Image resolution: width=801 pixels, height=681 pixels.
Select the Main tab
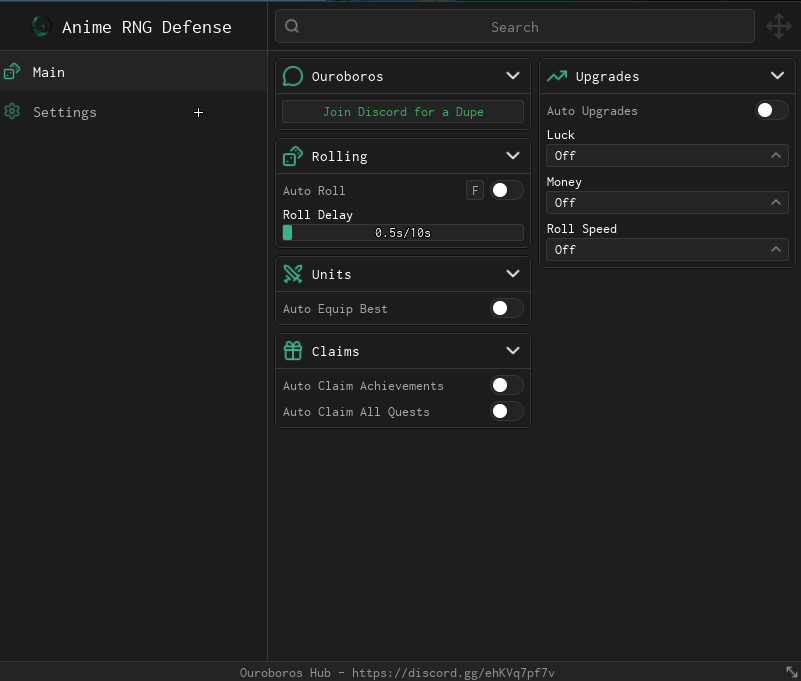pyautogui.click(x=133, y=72)
